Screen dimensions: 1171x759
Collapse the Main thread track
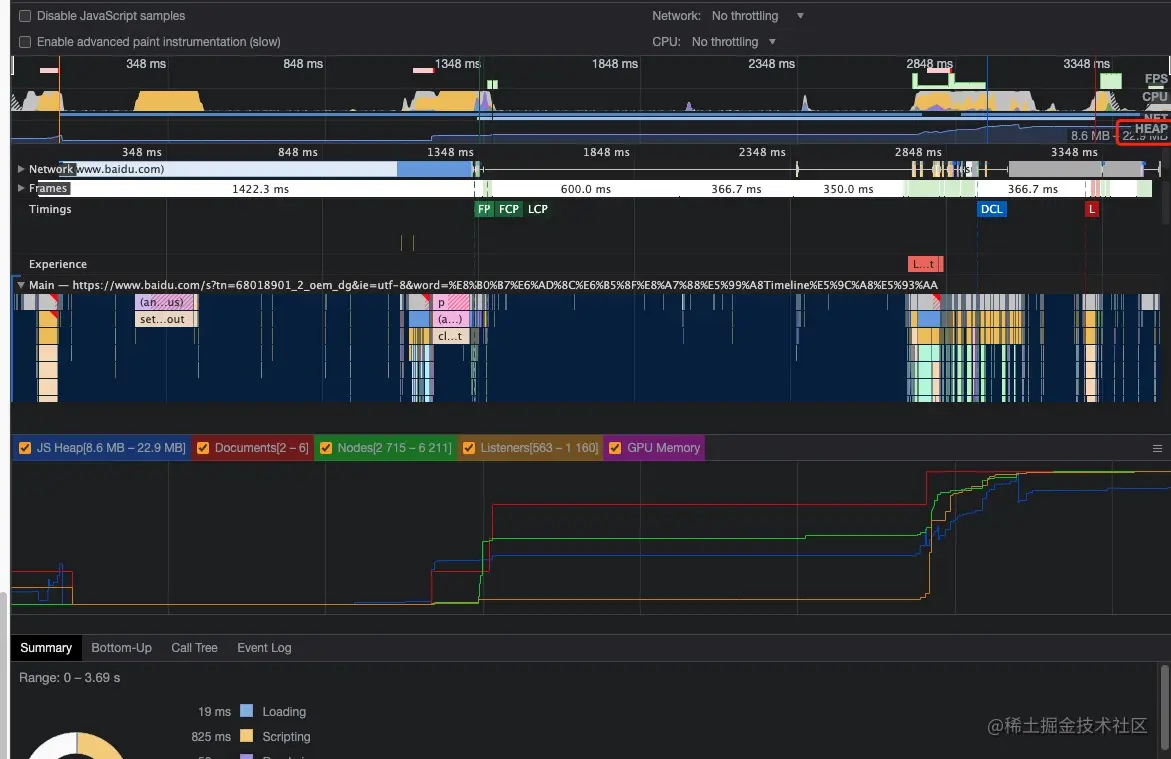tap(21, 285)
